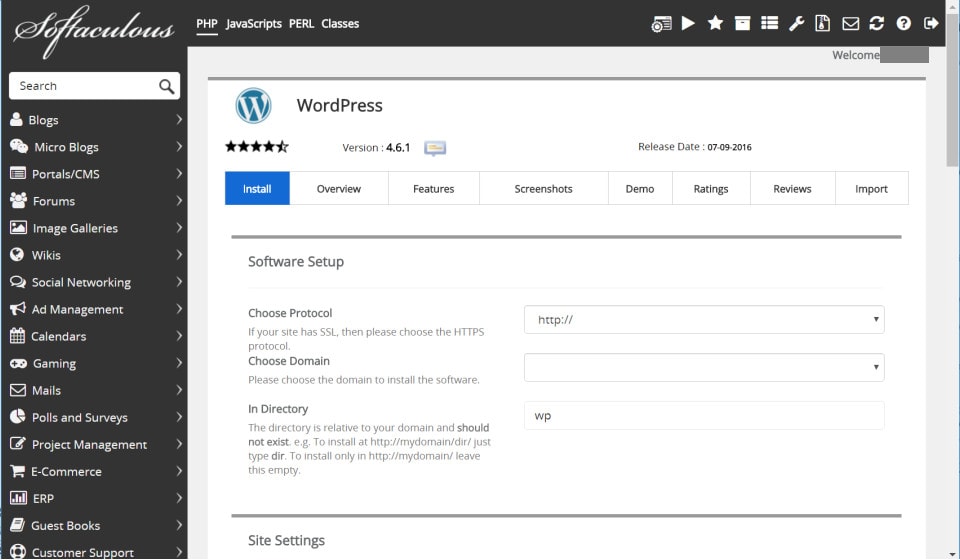Click the logout arrow icon
Viewport: 960px width, 560px height.
click(931, 23)
